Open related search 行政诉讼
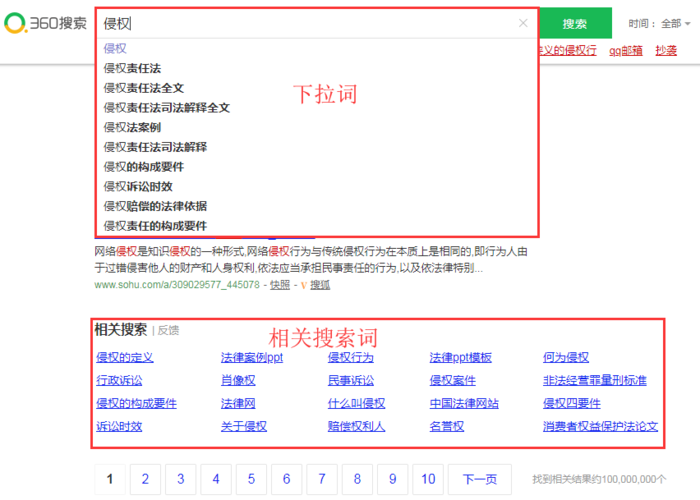Image resolution: width=700 pixels, height=500 pixels. point(119,380)
